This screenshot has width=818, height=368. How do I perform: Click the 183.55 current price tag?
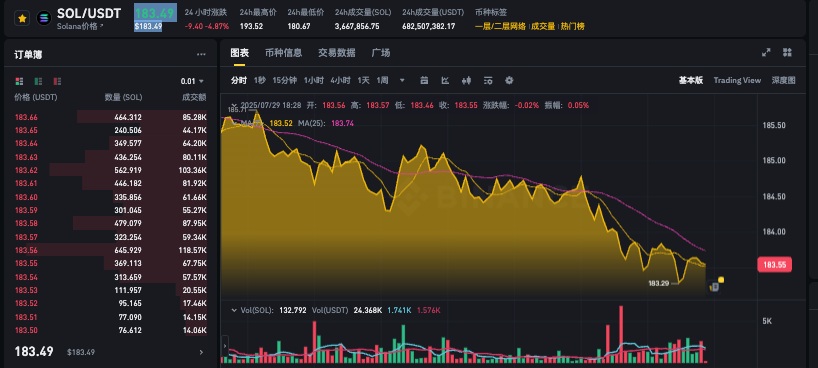coord(774,265)
